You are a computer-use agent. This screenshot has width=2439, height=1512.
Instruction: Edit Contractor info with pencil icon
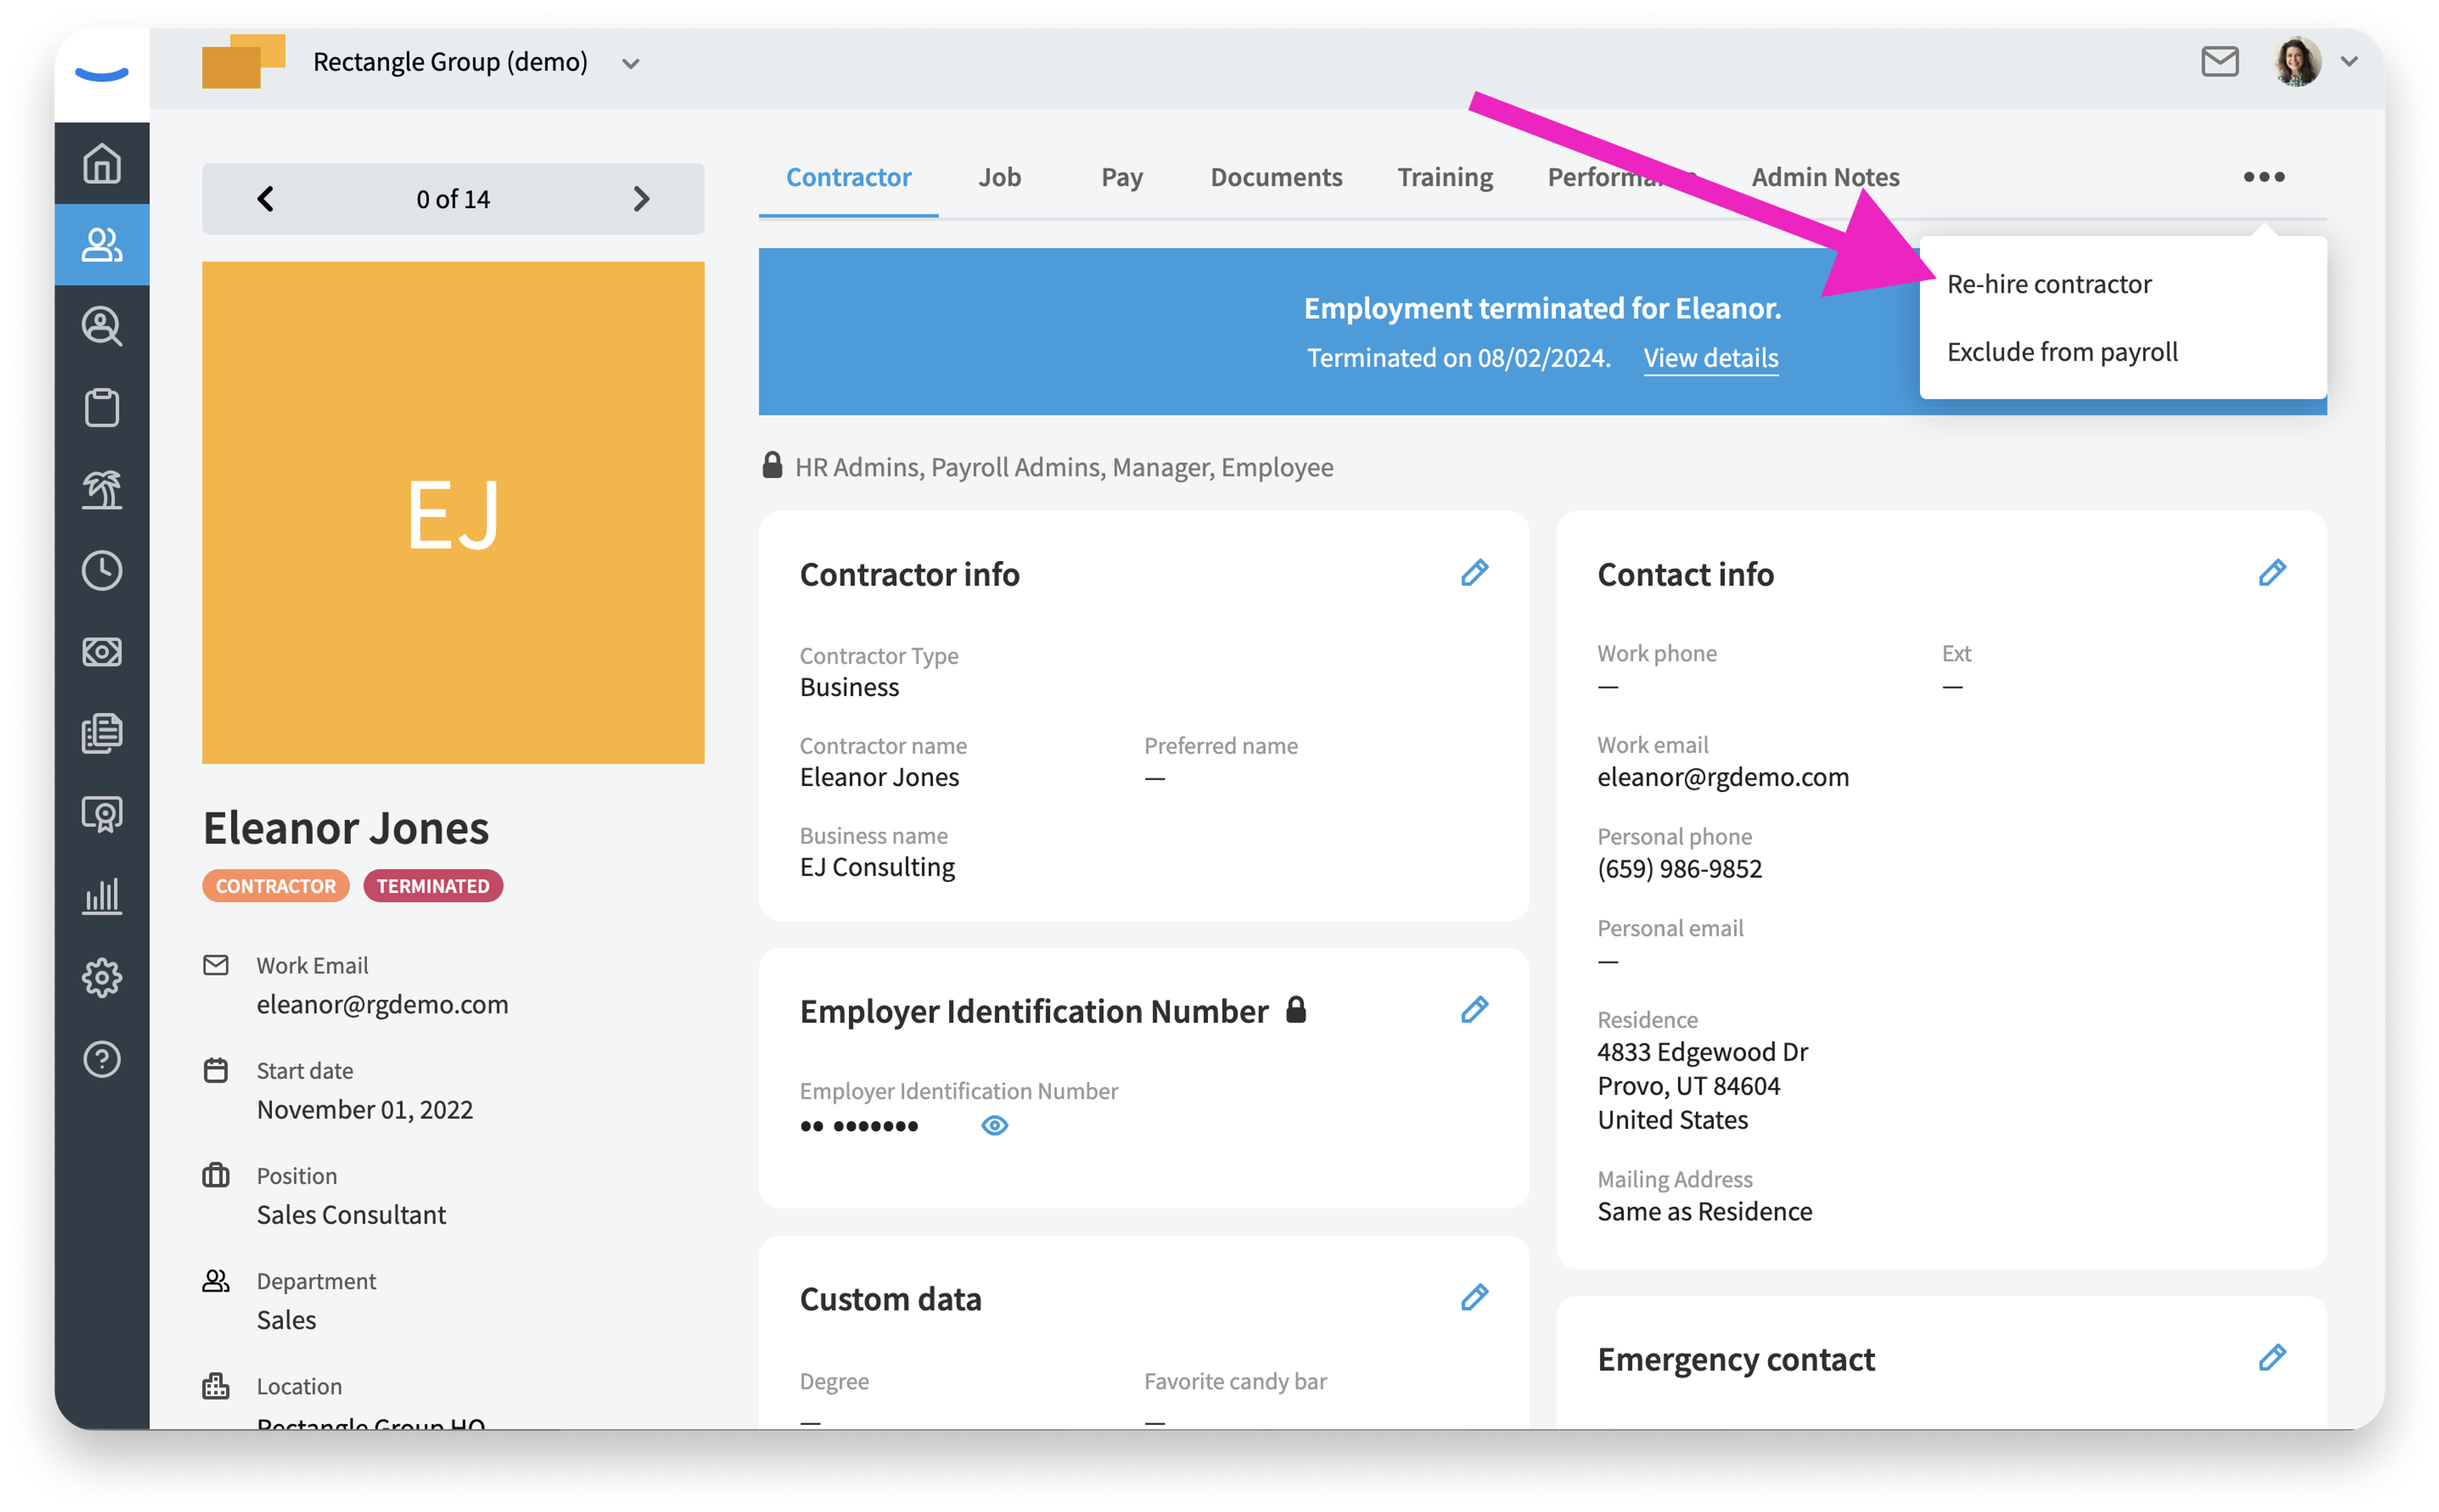[x=1474, y=573]
